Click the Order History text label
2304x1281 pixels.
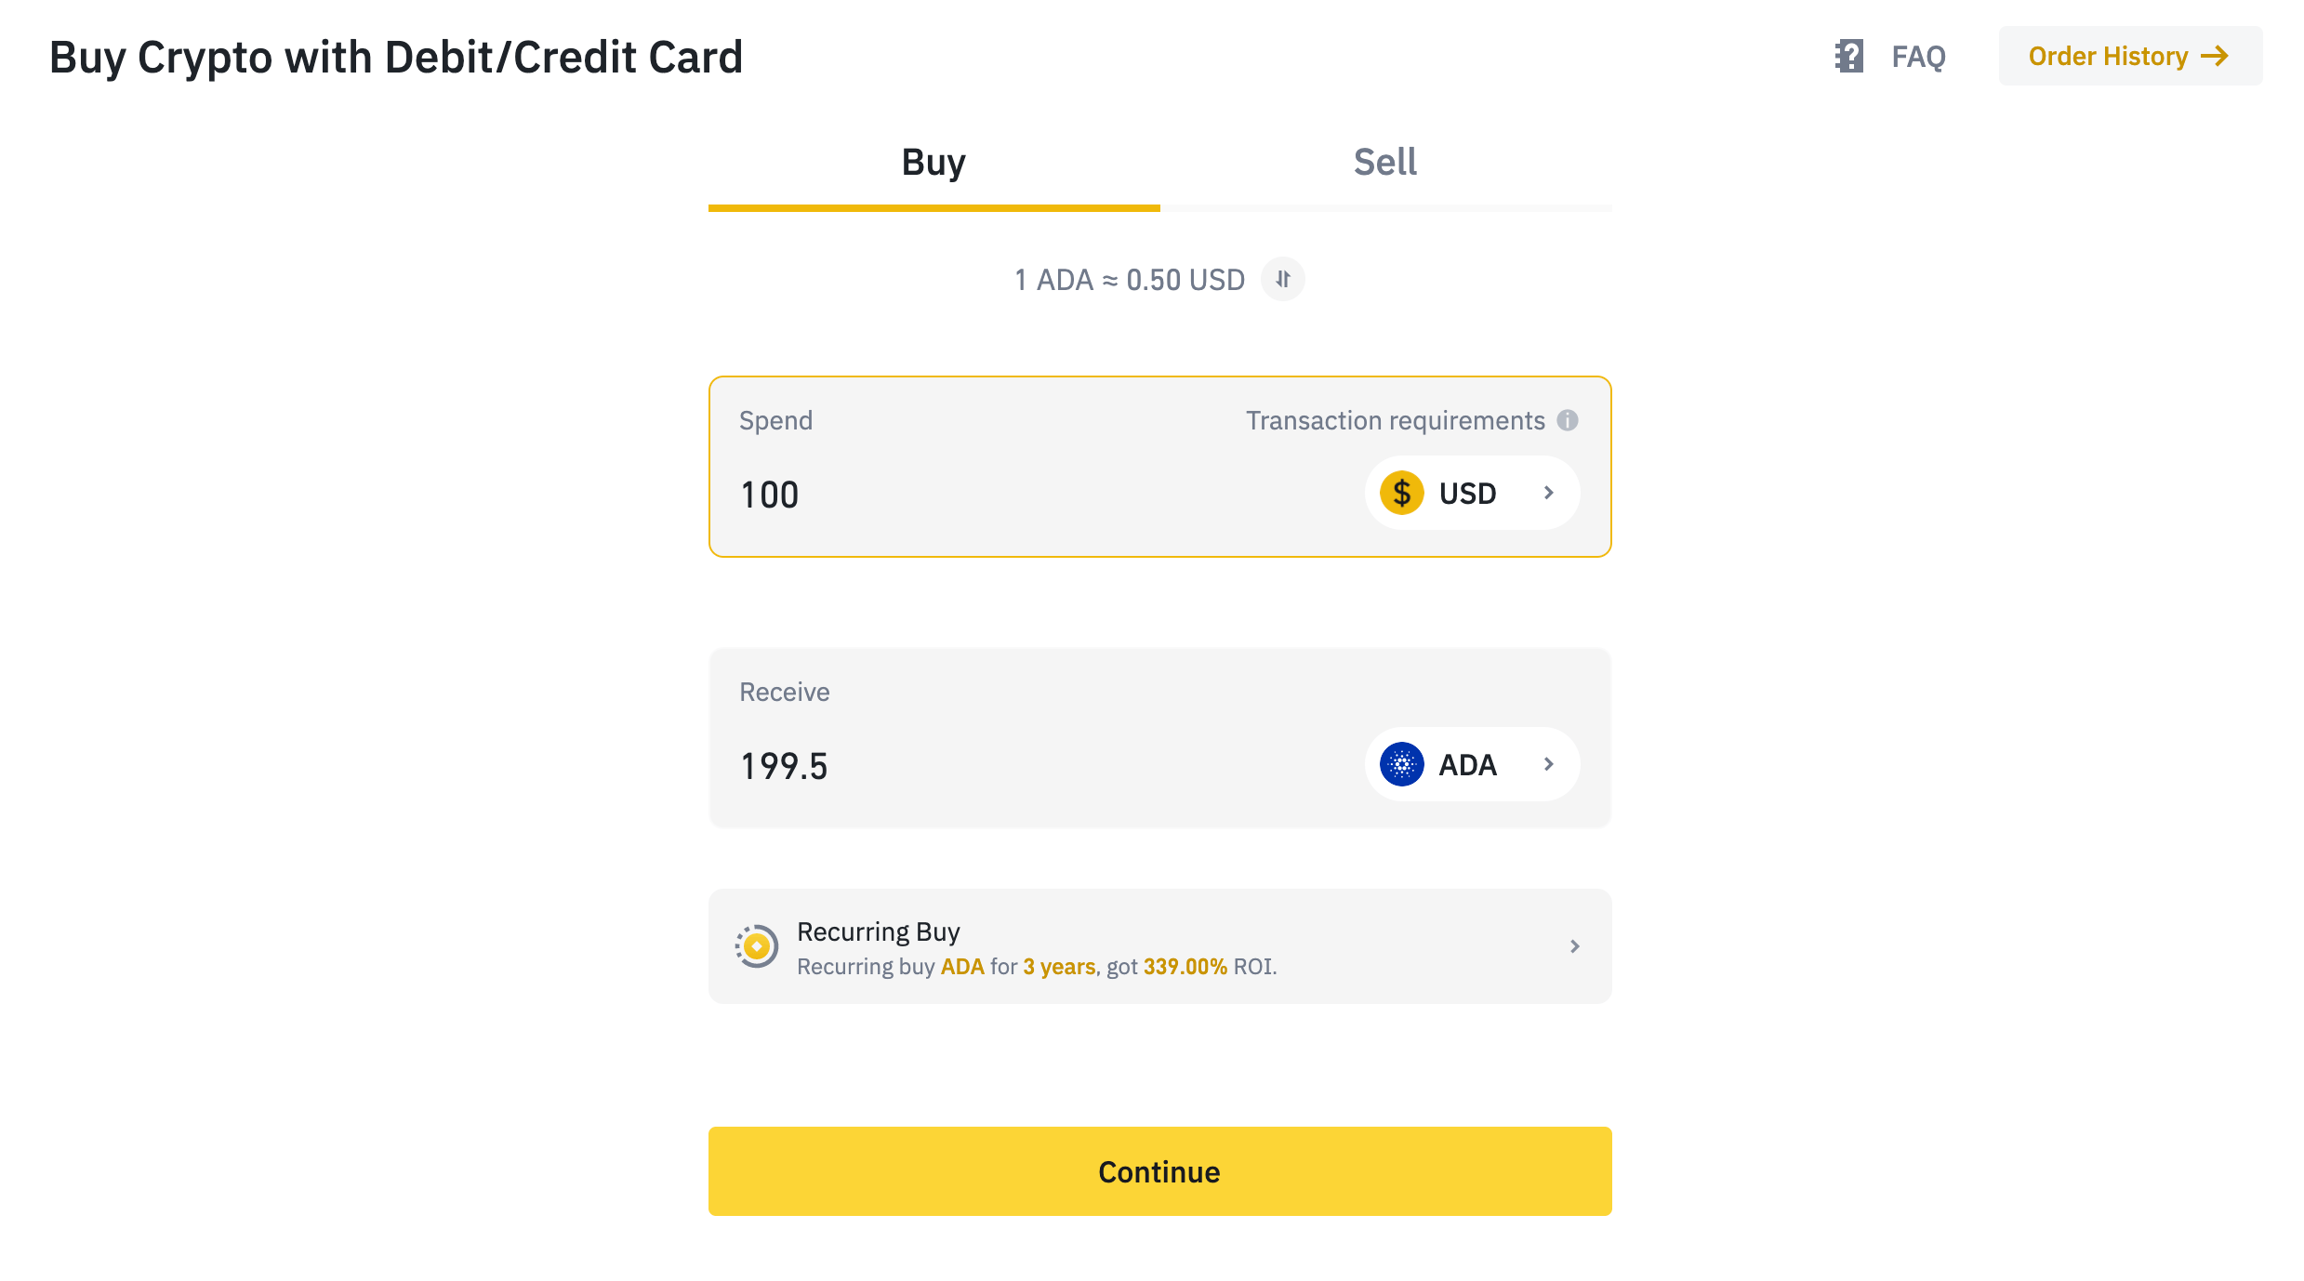[x=2108, y=56]
